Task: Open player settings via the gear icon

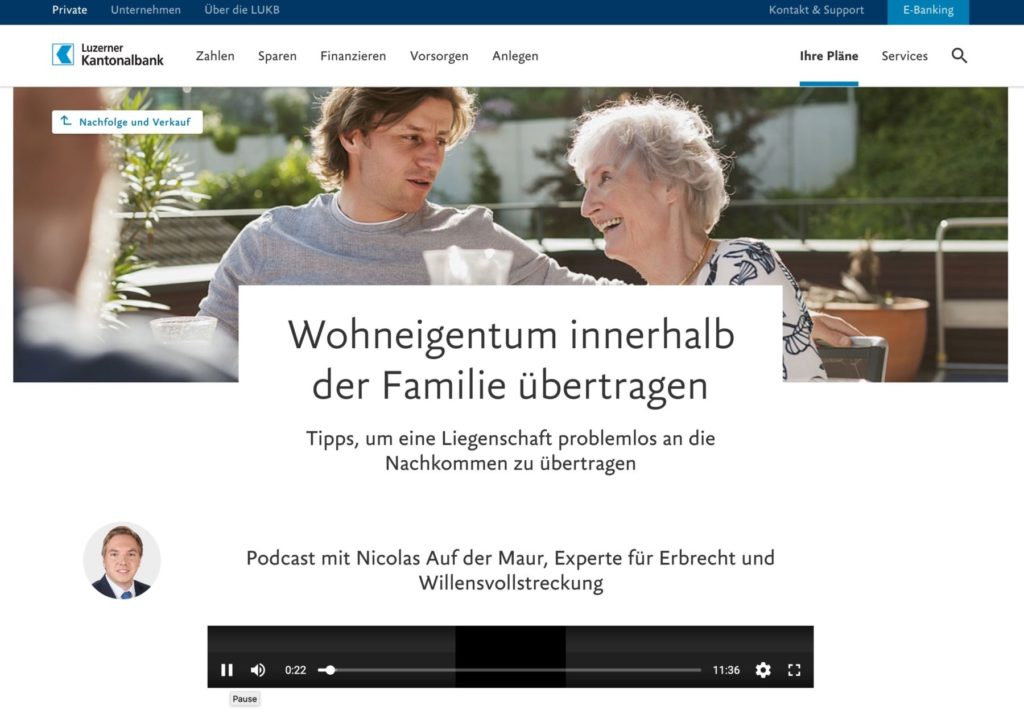Action: click(763, 670)
